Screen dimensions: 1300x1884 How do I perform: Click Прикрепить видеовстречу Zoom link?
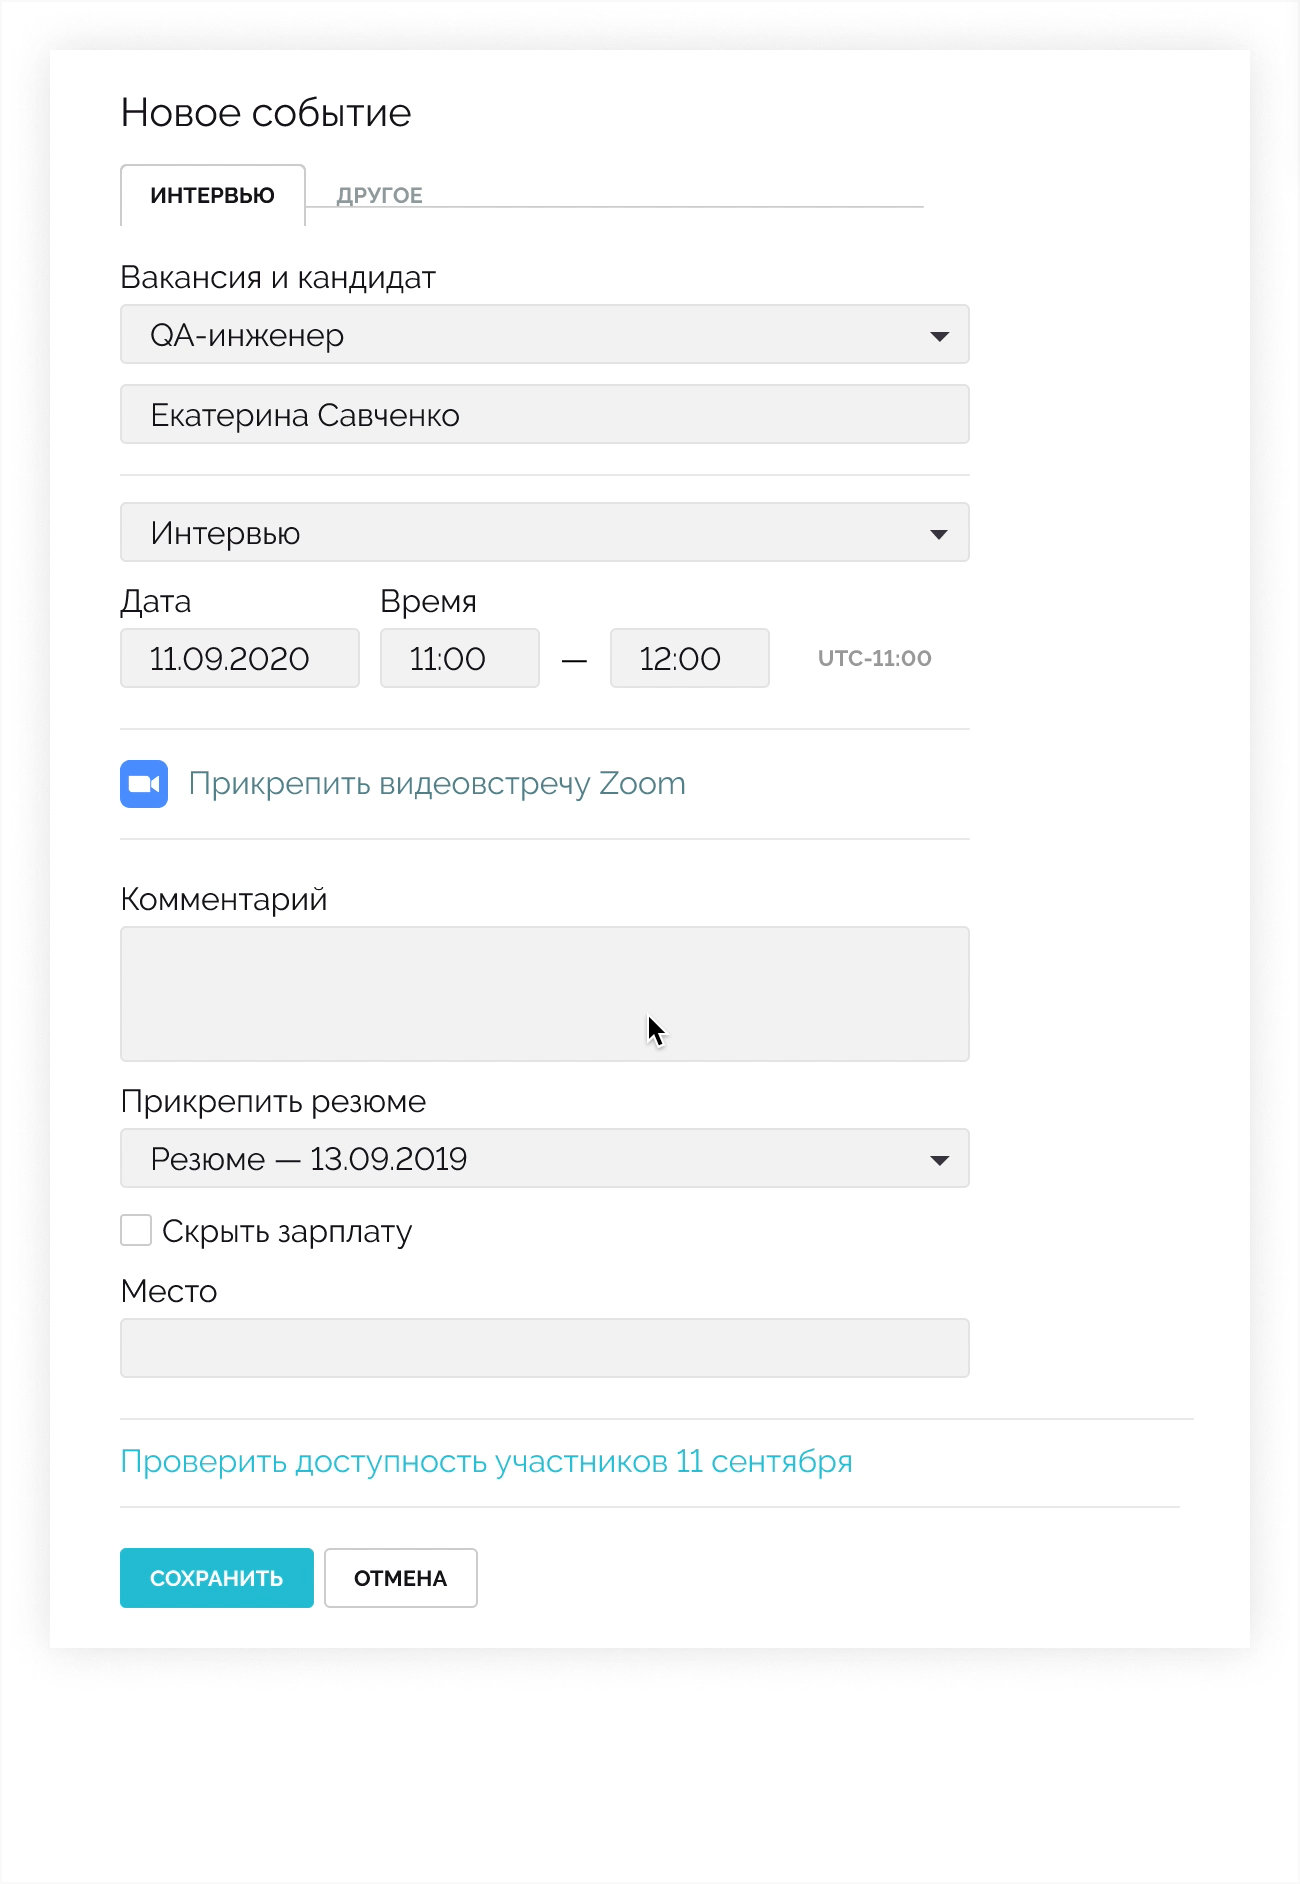click(437, 784)
